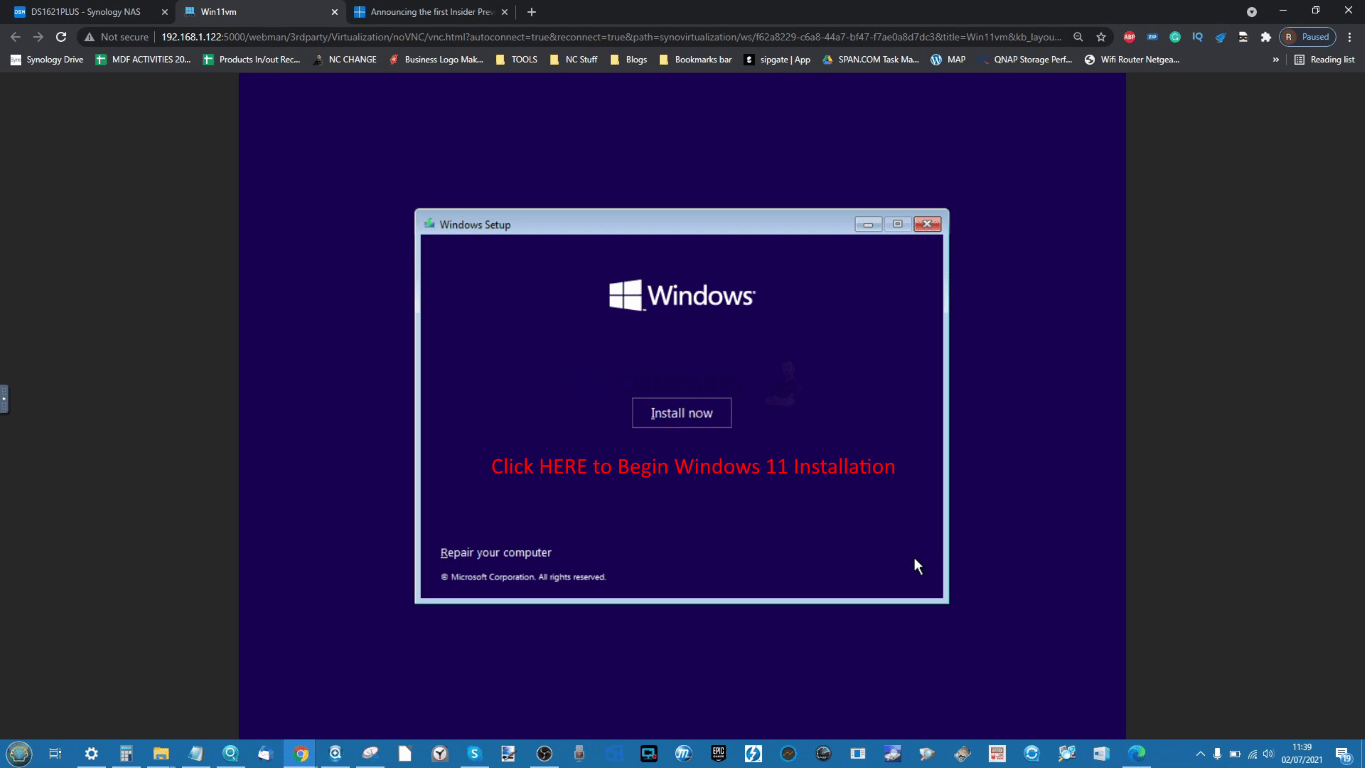Expand the noVNC control bar handle
Screen dimensions: 1365x768
tap(4, 399)
